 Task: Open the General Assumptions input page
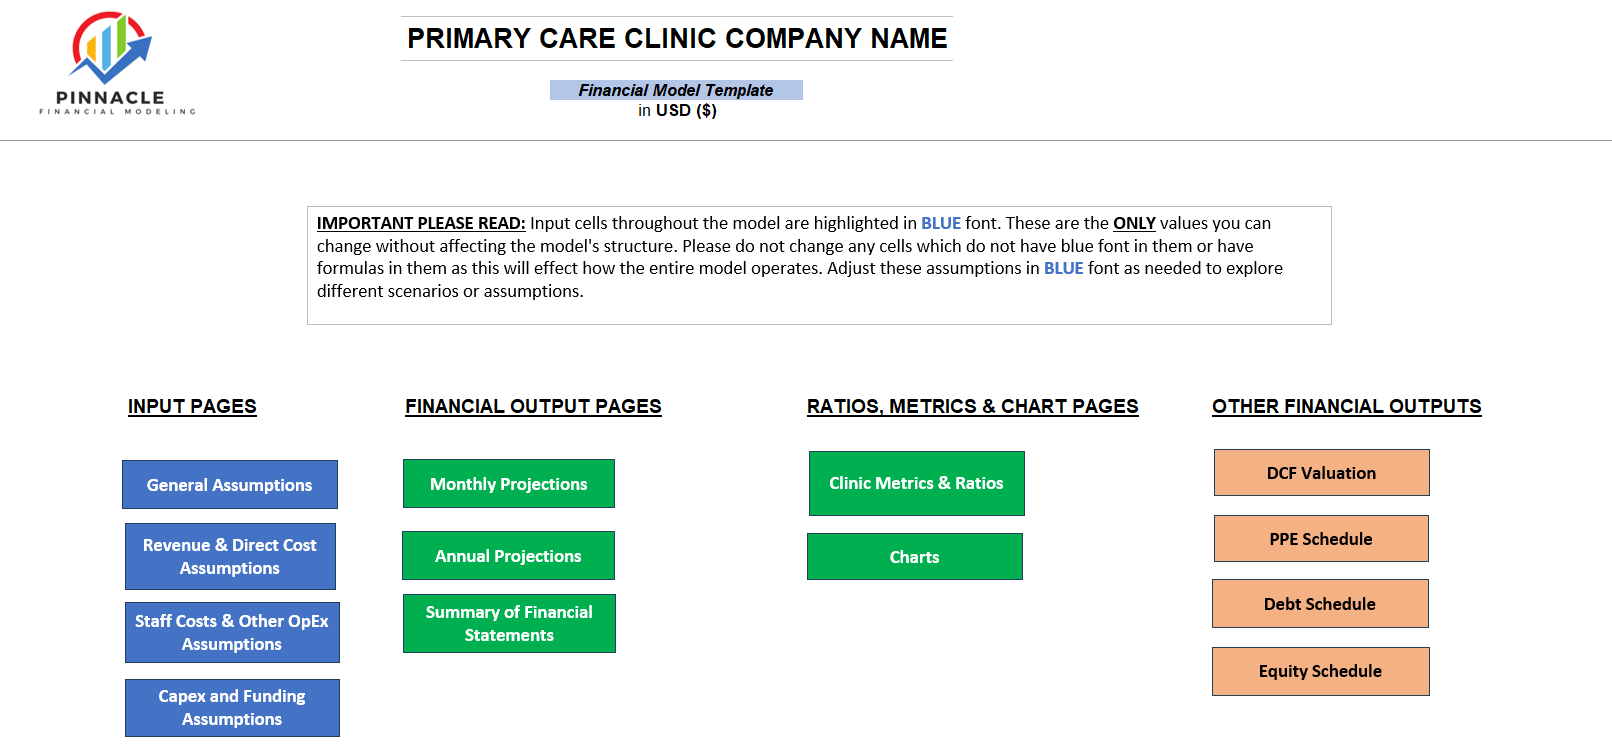[x=229, y=484]
